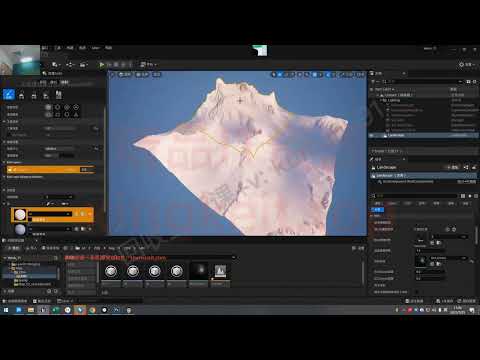Click Save All in the Content Browser toolbar
Screen dimensions: 480x360
click(51, 248)
